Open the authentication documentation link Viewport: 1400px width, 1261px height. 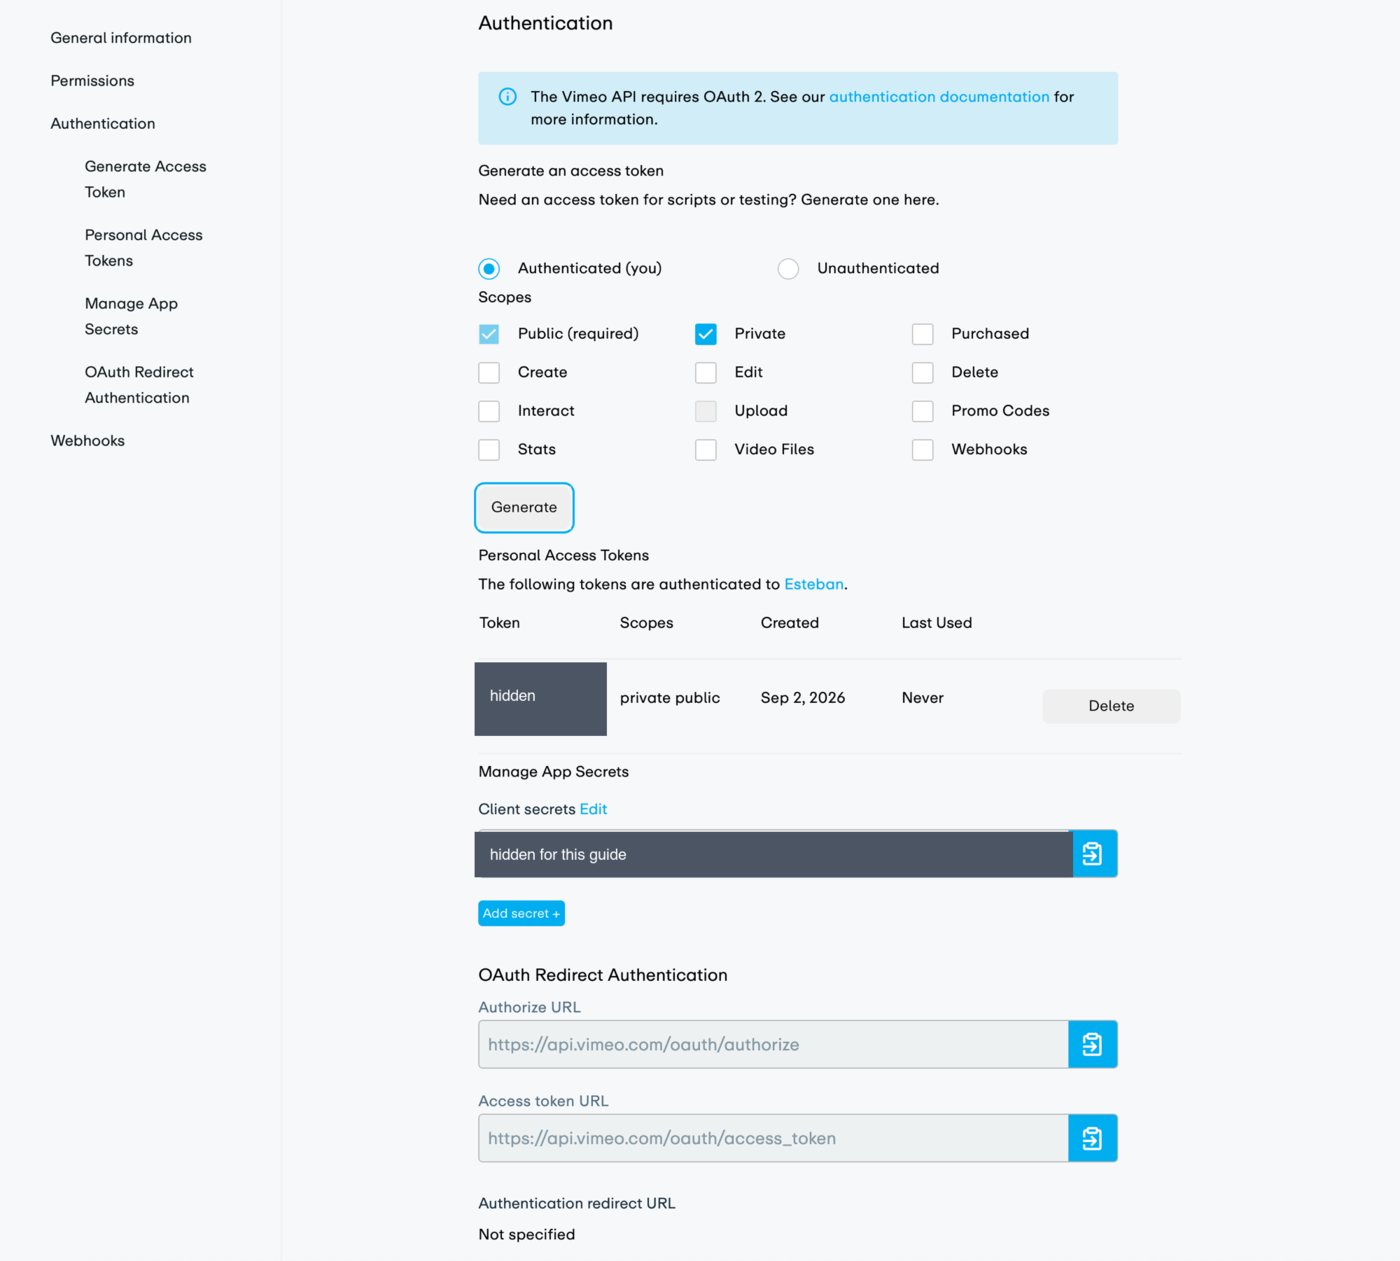(x=939, y=97)
